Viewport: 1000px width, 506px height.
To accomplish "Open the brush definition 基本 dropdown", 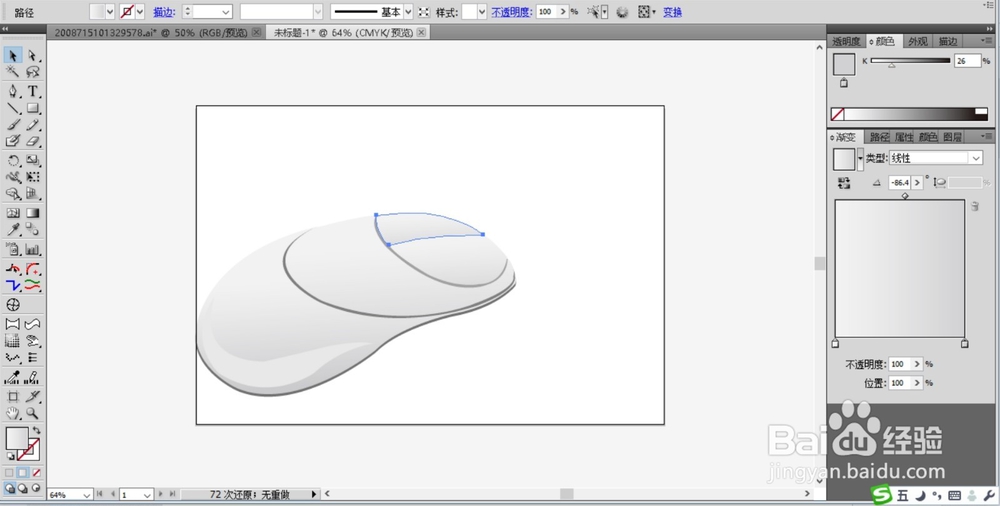I will click(x=408, y=11).
